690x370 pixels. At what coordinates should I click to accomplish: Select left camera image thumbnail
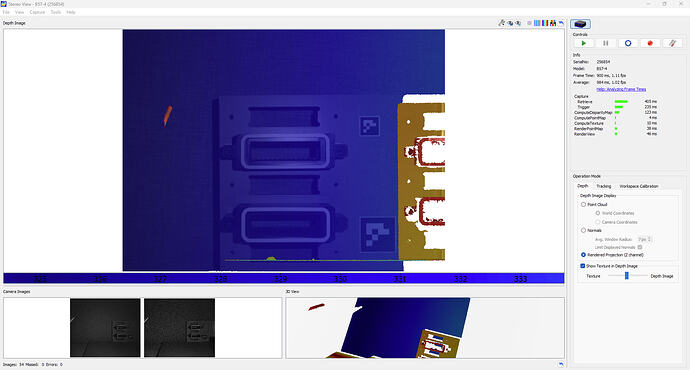click(x=105, y=328)
